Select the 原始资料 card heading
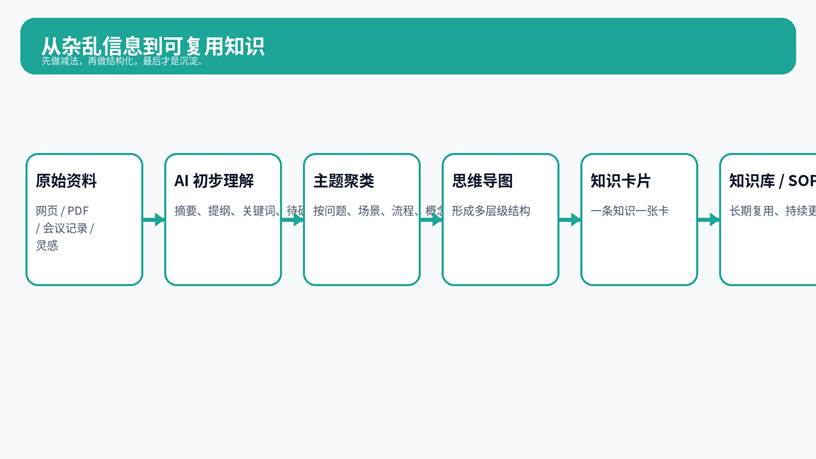 [x=66, y=181]
